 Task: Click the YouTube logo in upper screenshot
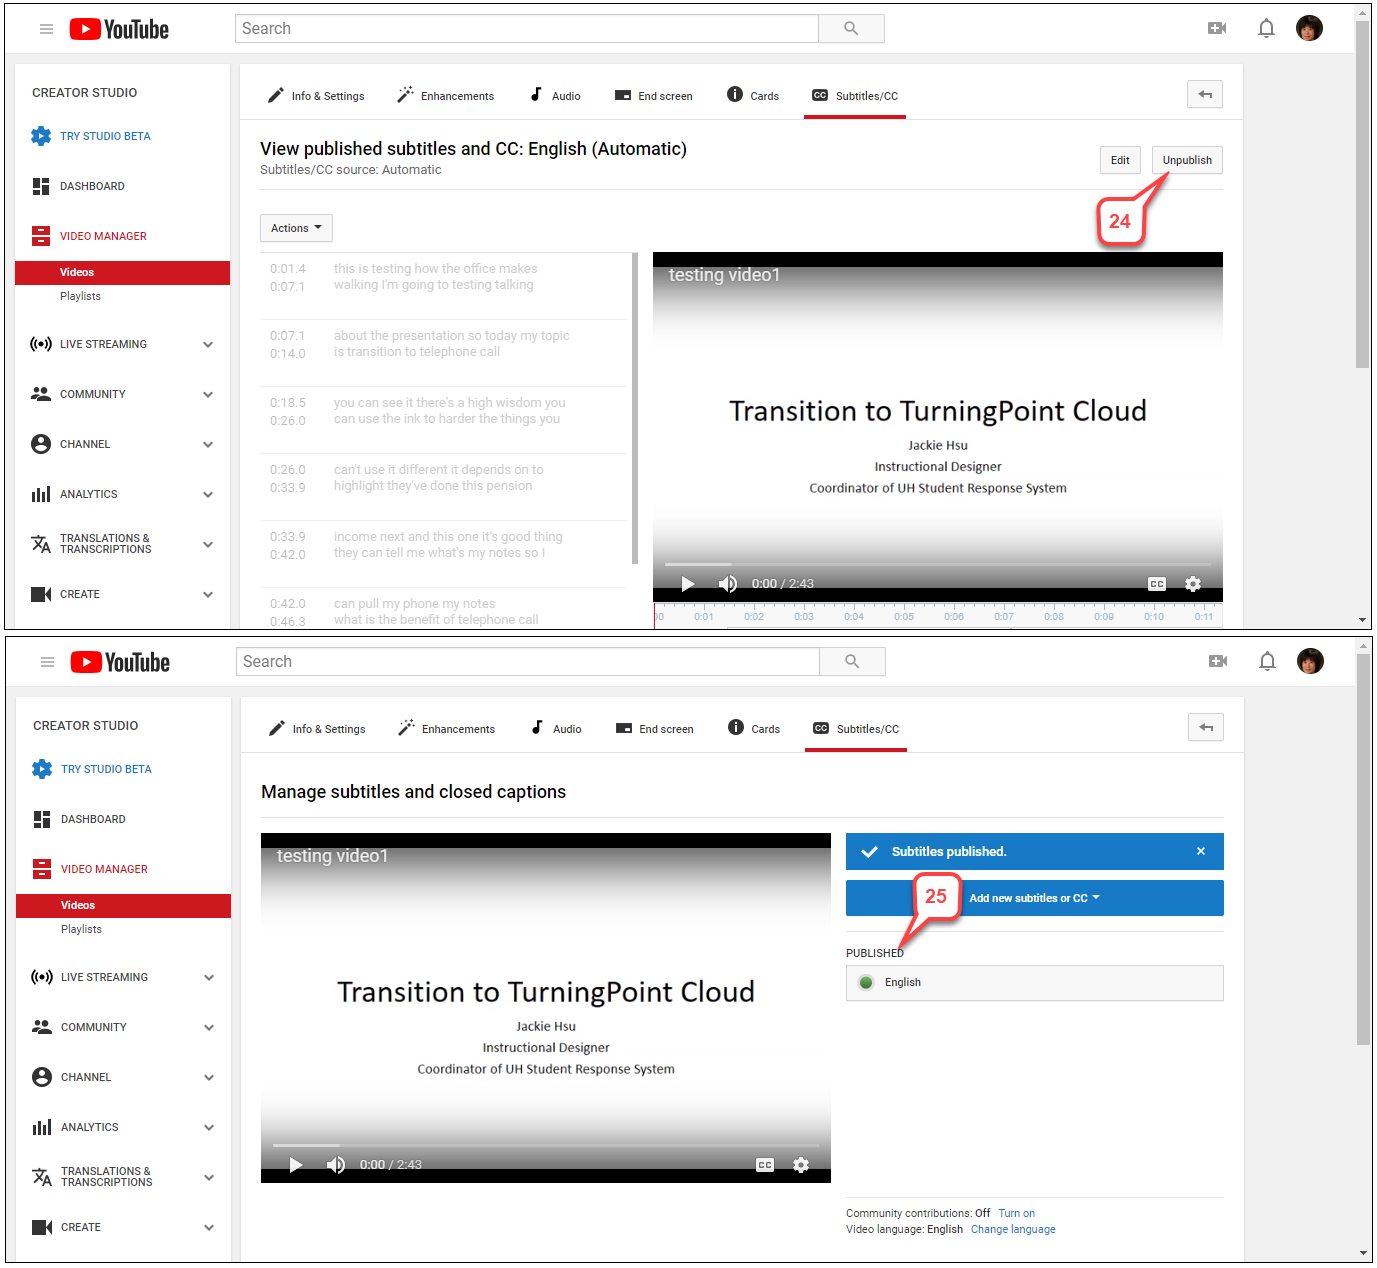[x=119, y=29]
